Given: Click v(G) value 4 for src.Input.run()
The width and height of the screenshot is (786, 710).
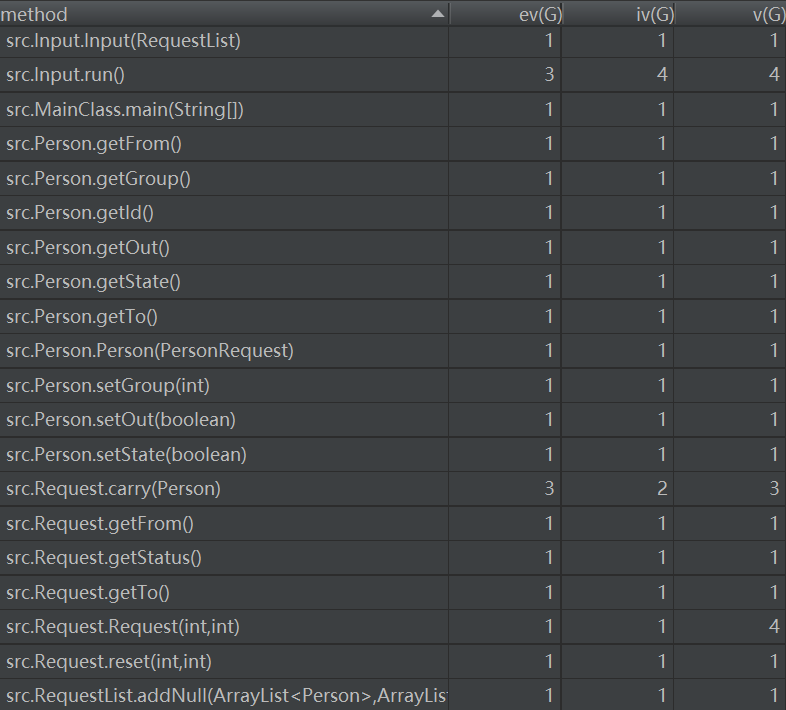Looking at the screenshot, I should (x=774, y=75).
